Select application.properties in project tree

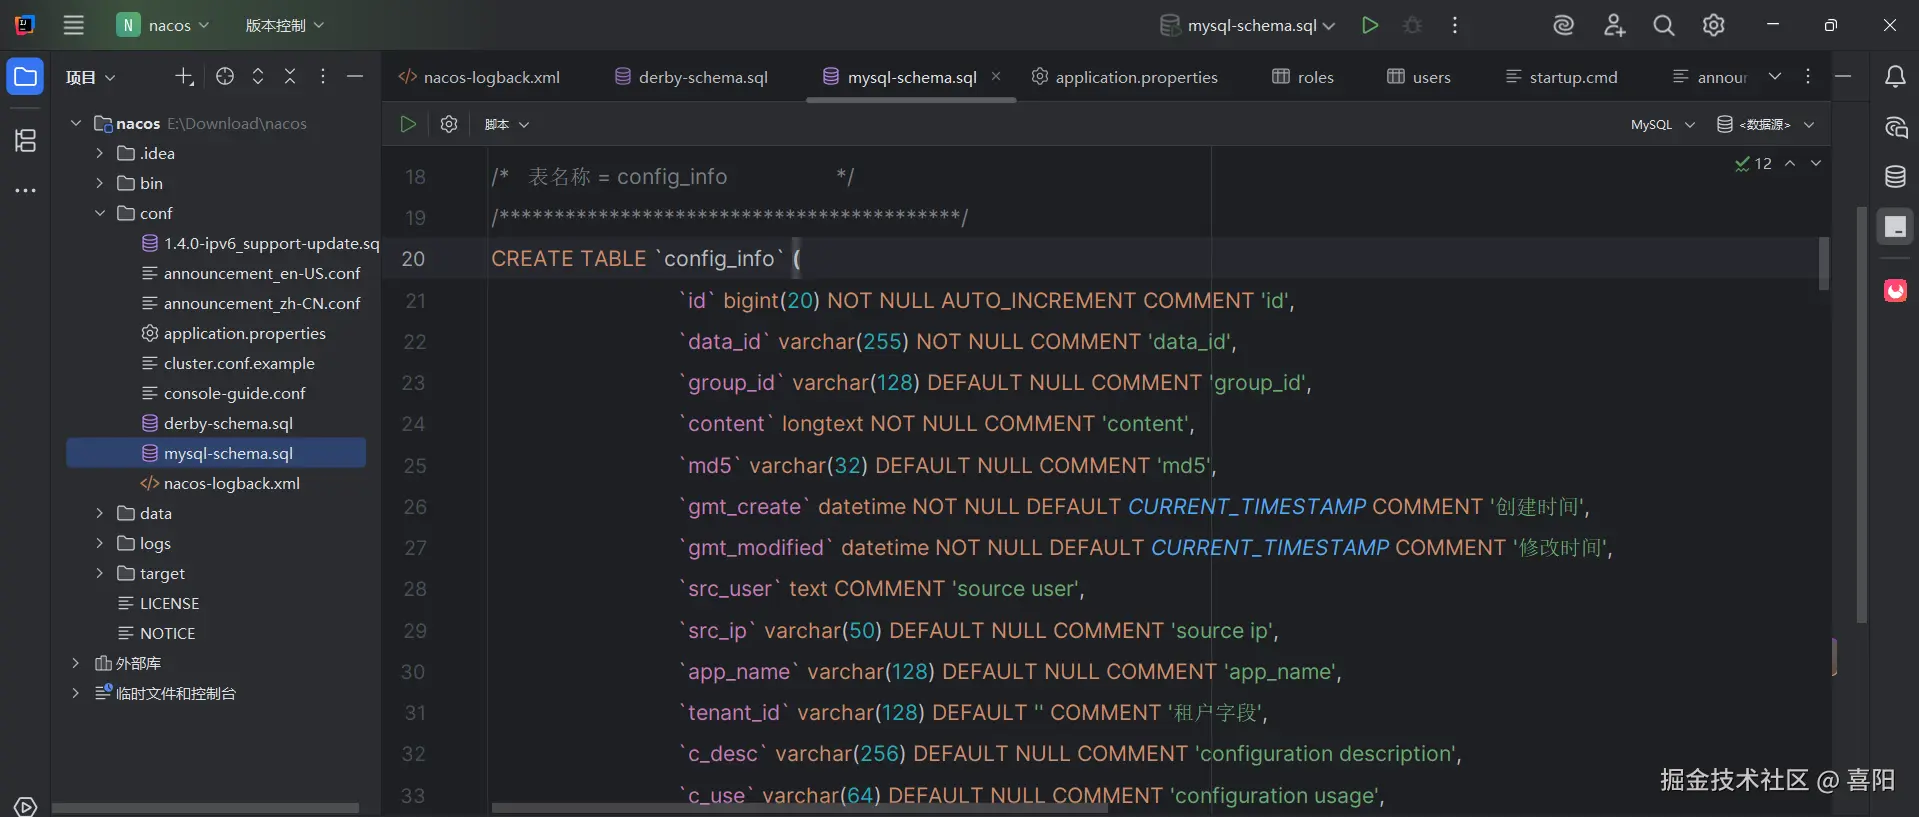coord(234,333)
